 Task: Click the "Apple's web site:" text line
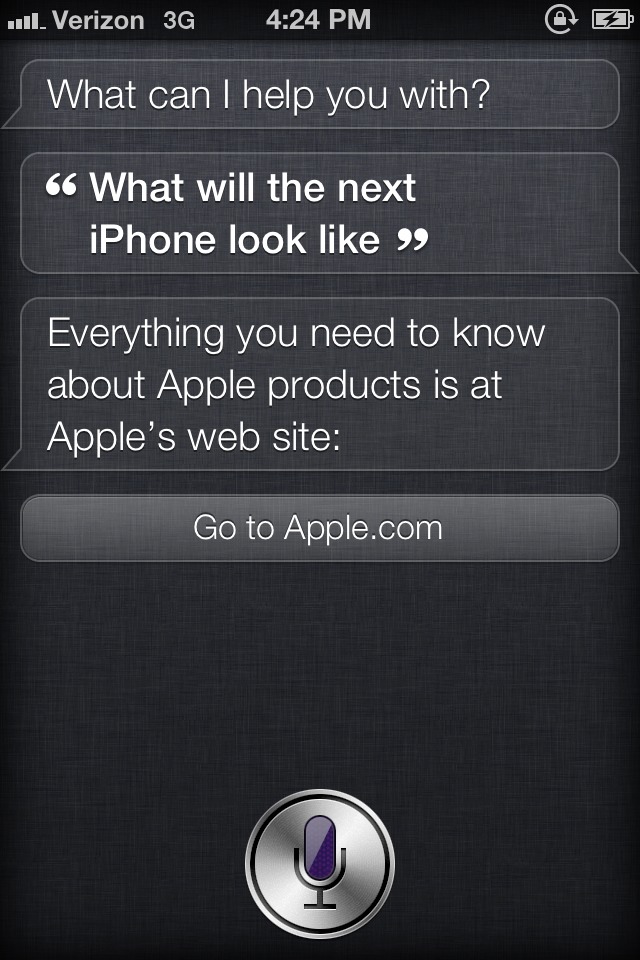coord(194,437)
